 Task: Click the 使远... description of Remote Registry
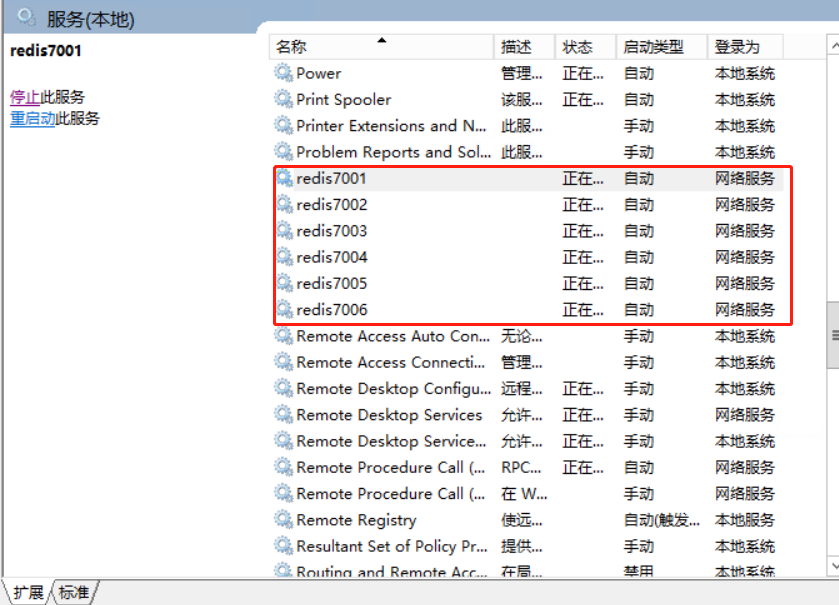(x=522, y=519)
